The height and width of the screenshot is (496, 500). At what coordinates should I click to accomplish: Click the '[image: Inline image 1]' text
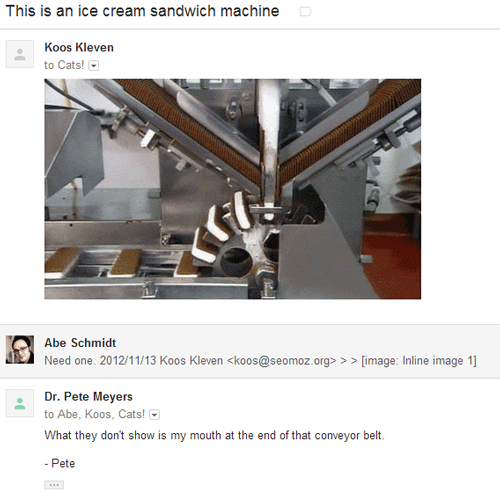419,361
